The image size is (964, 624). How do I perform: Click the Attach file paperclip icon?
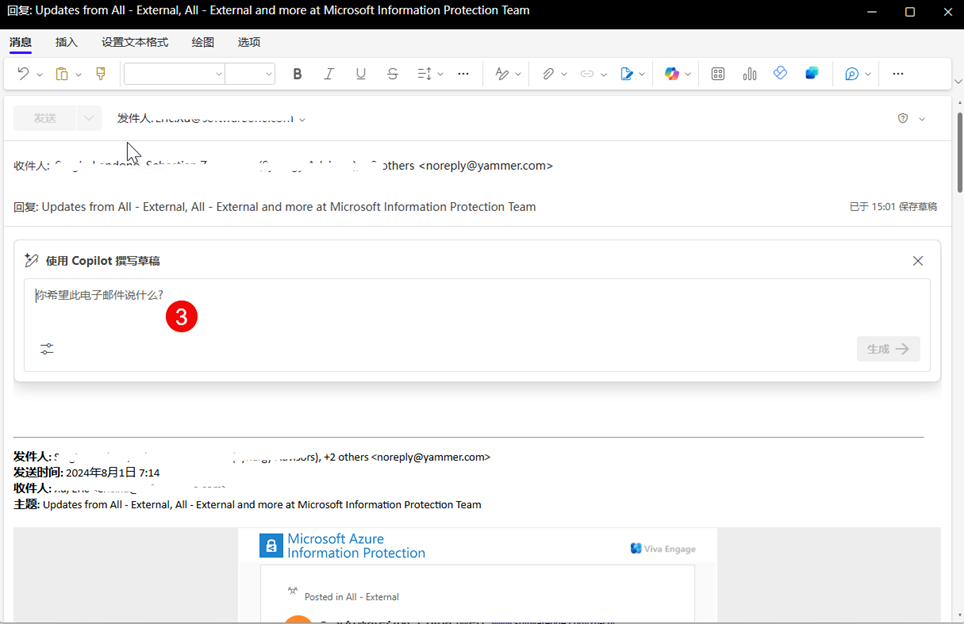548,74
